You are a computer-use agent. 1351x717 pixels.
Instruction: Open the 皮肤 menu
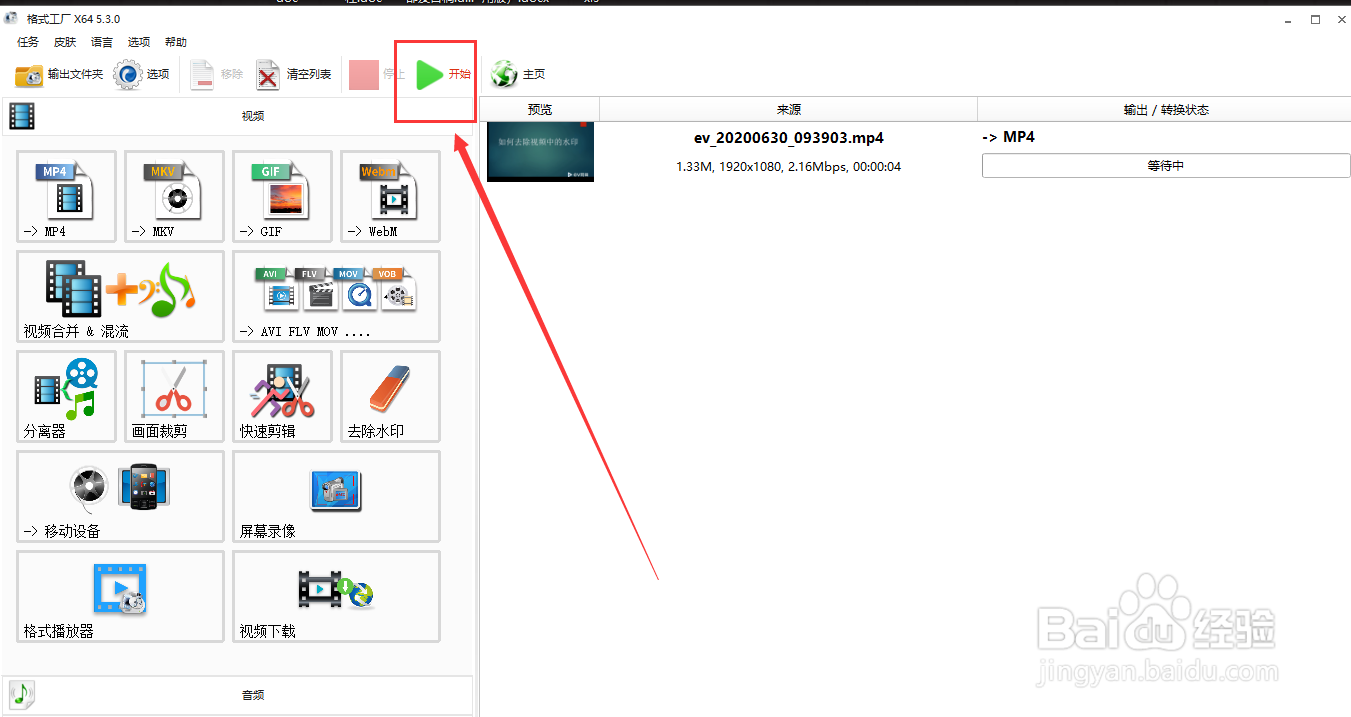(65, 42)
